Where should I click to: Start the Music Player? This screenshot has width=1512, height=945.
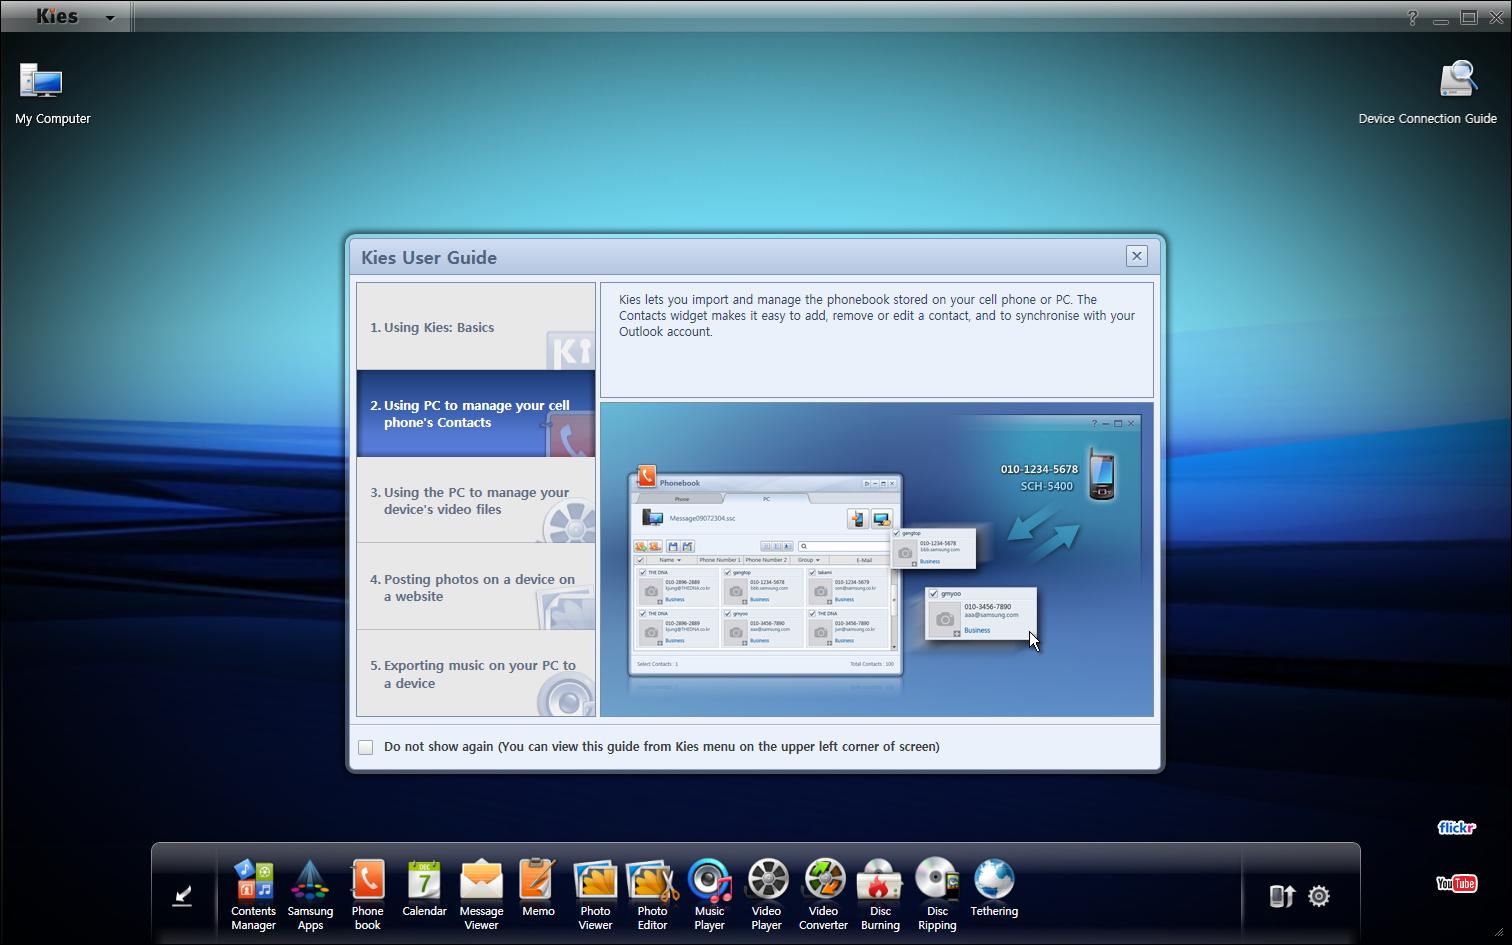[x=709, y=895]
